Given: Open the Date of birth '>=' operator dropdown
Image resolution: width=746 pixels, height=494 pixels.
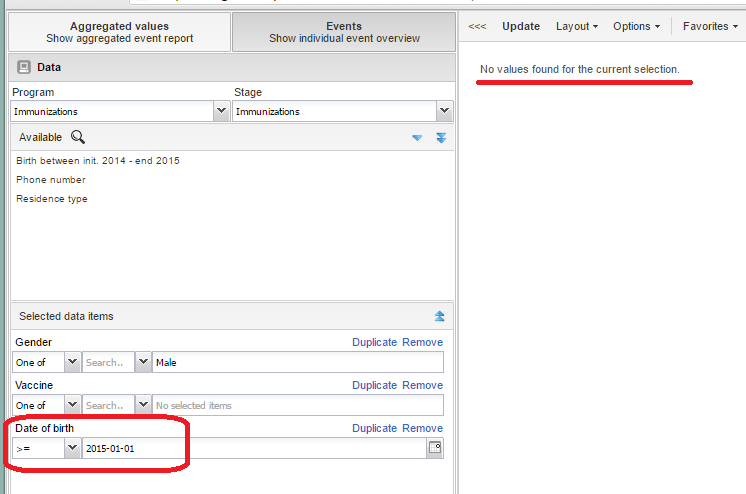Looking at the screenshot, I should pyautogui.click(x=72, y=448).
